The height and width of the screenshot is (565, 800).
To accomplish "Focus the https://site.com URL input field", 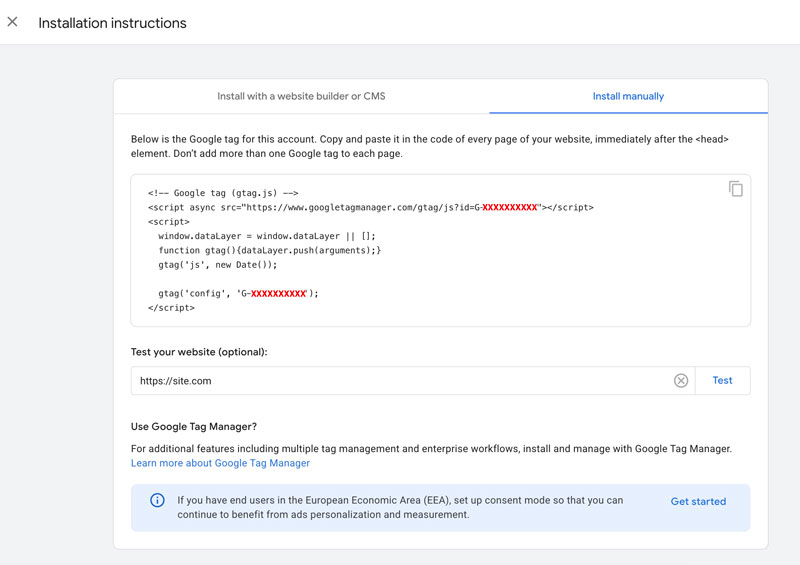I will click(400, 381).
